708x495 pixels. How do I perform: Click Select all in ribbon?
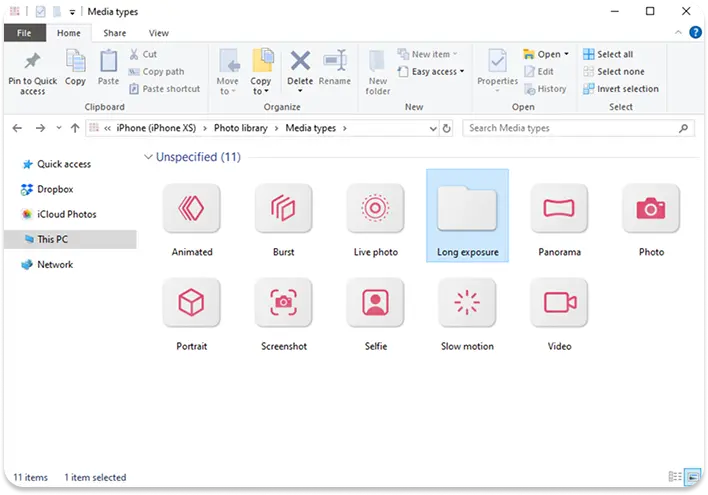[608, 54]
